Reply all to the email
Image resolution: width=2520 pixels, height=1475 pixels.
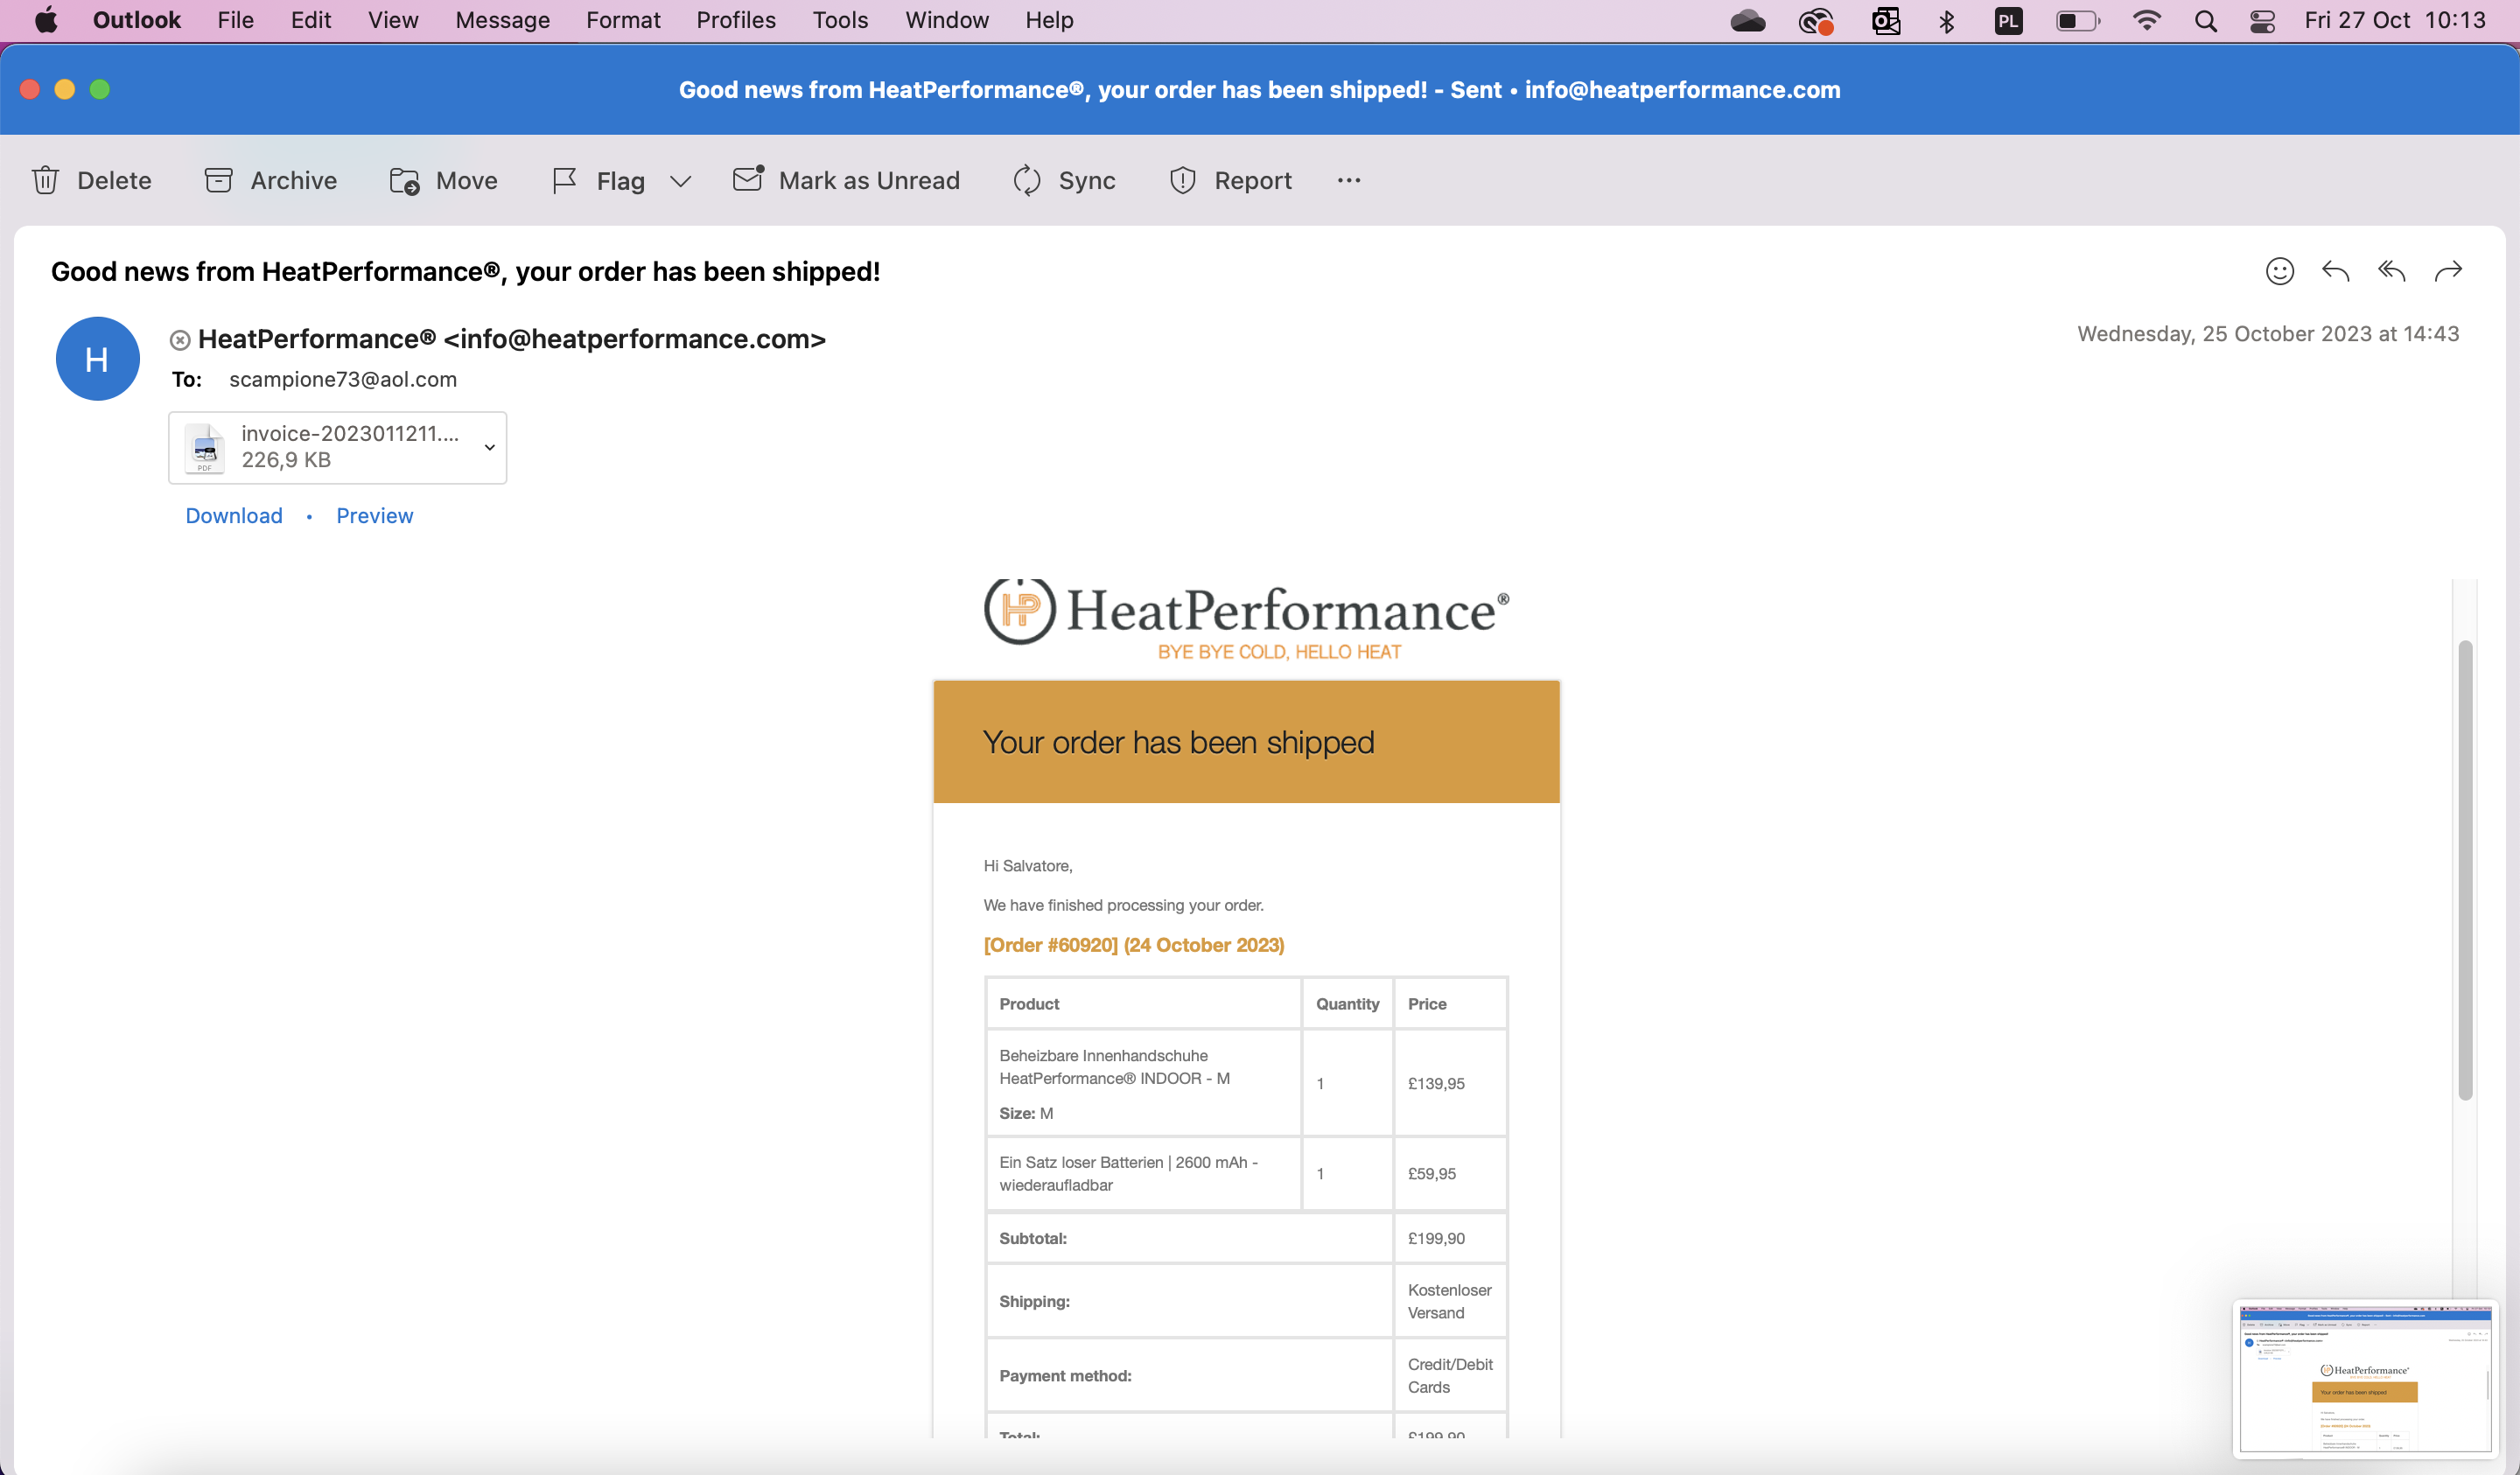[x=2391, y=271]
